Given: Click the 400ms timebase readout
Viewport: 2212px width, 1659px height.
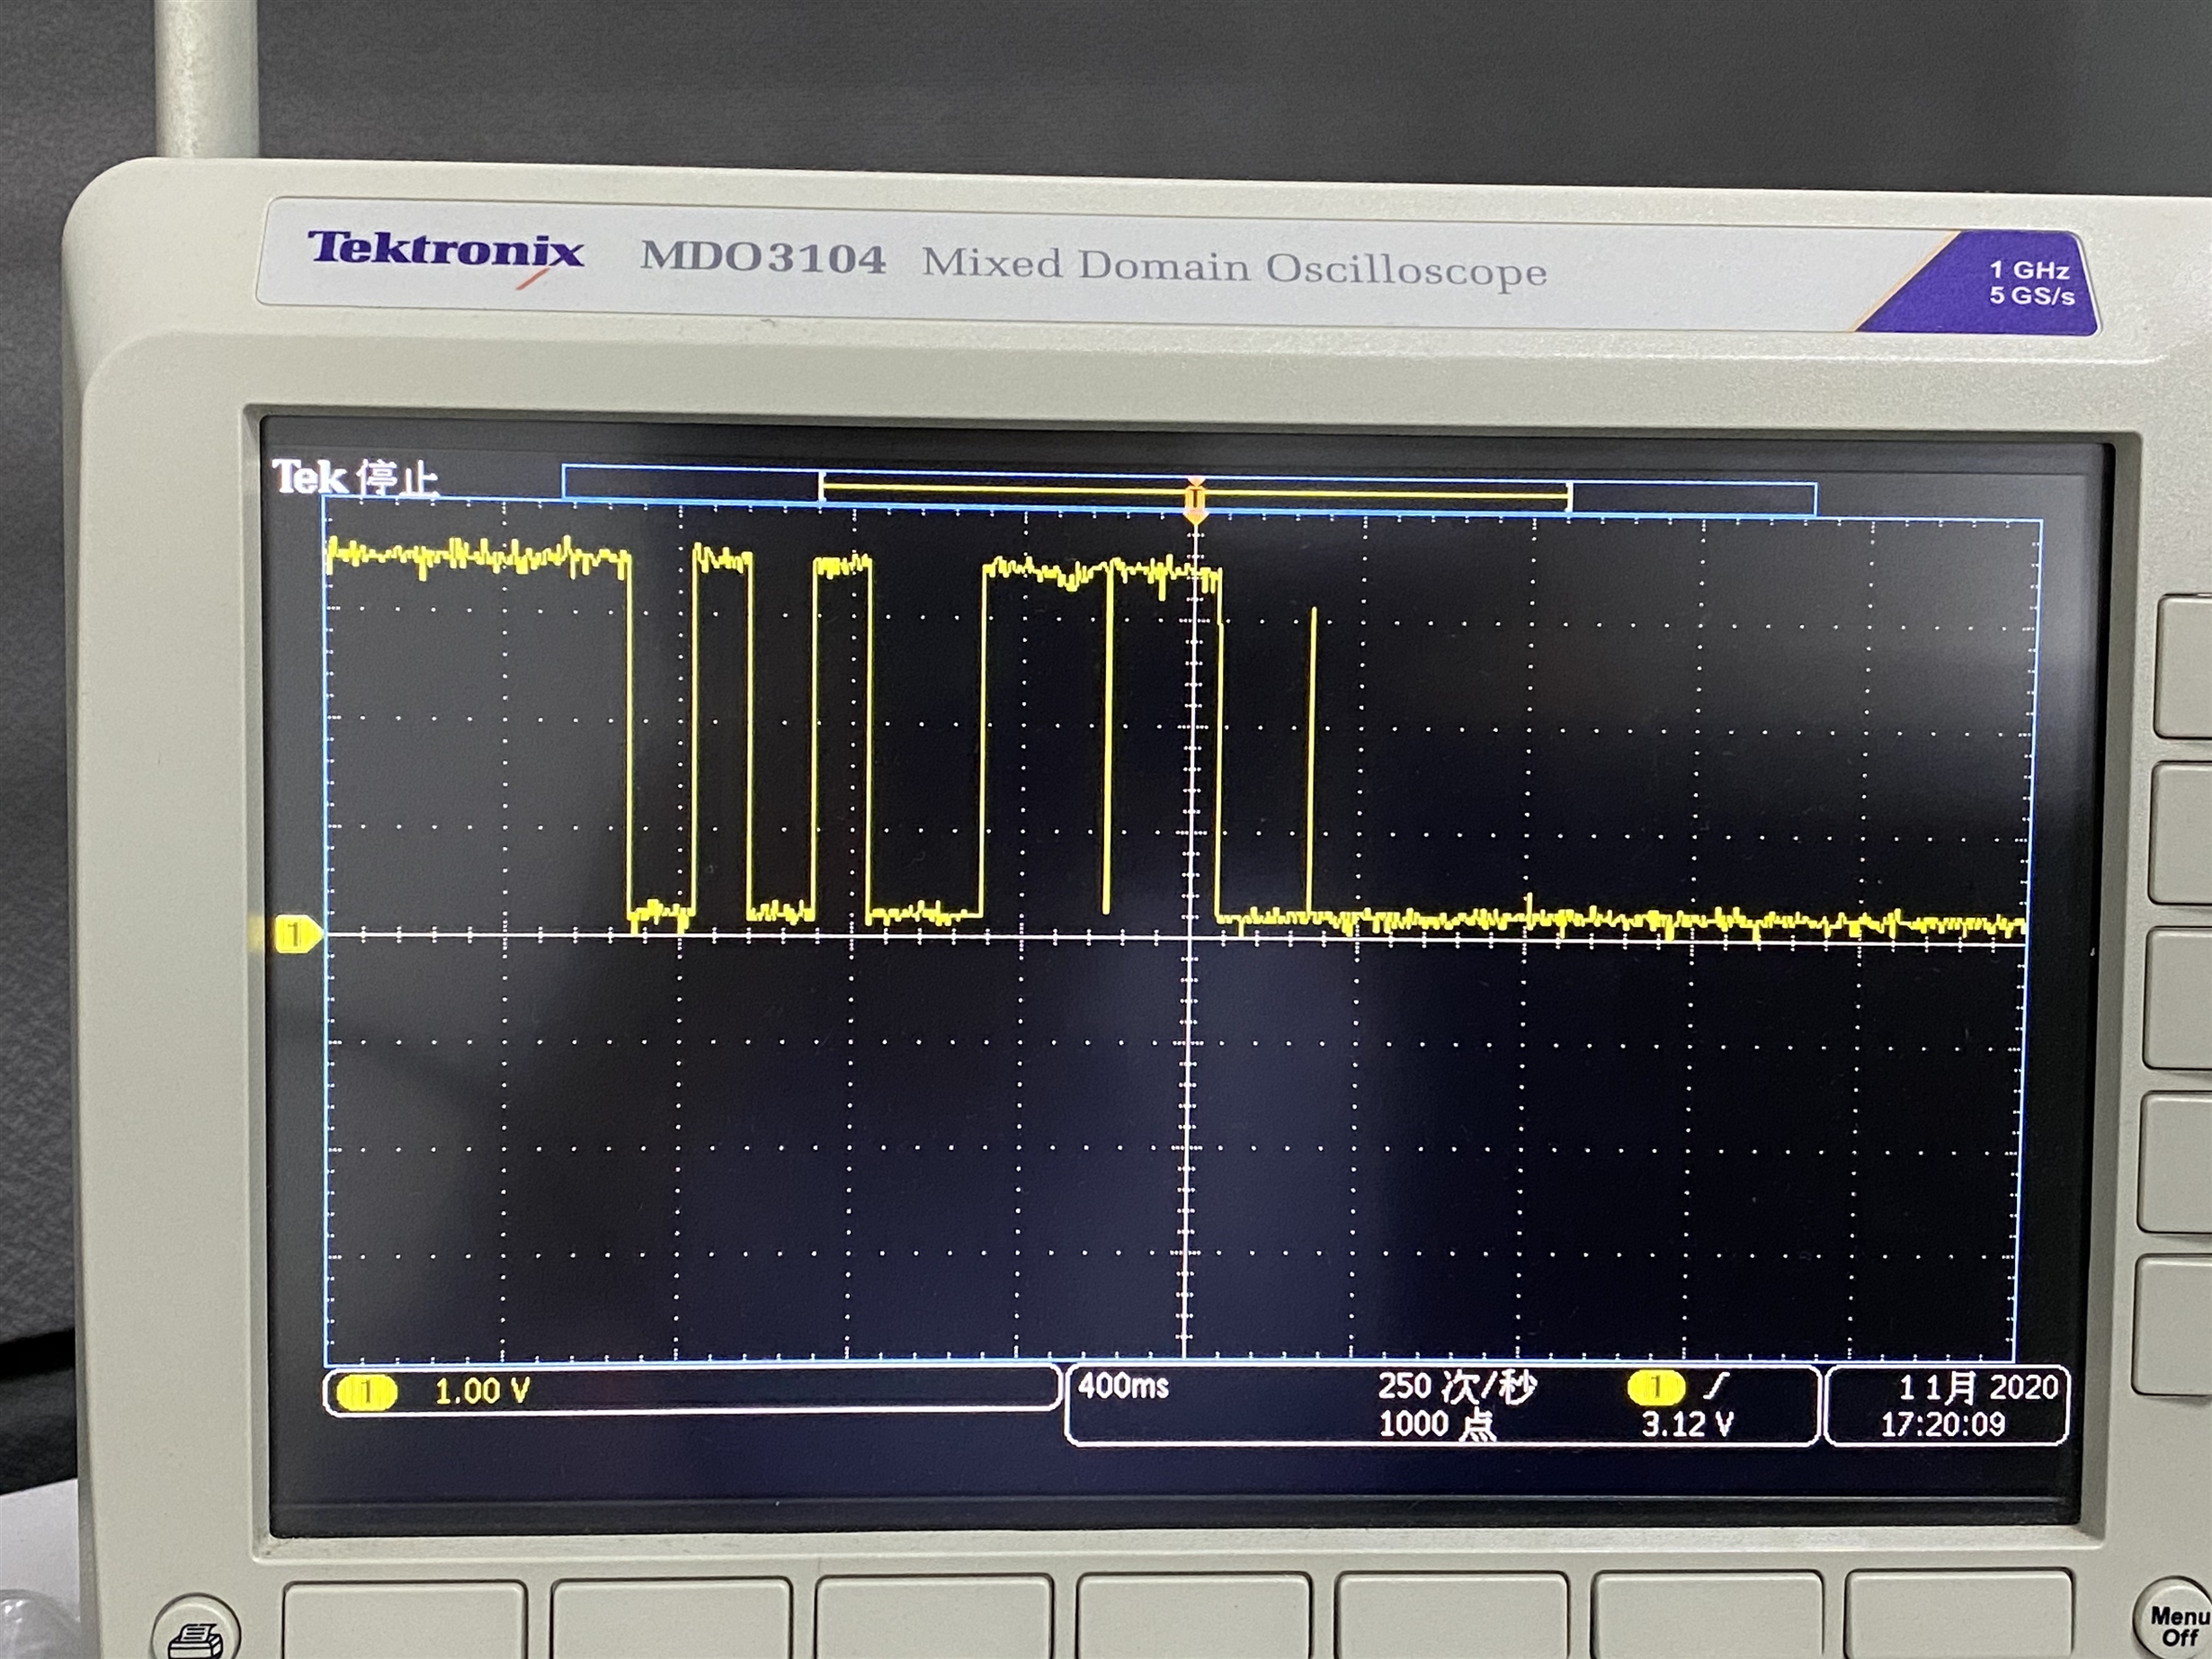Looking at the screenshot, I should [1123, 1386].
